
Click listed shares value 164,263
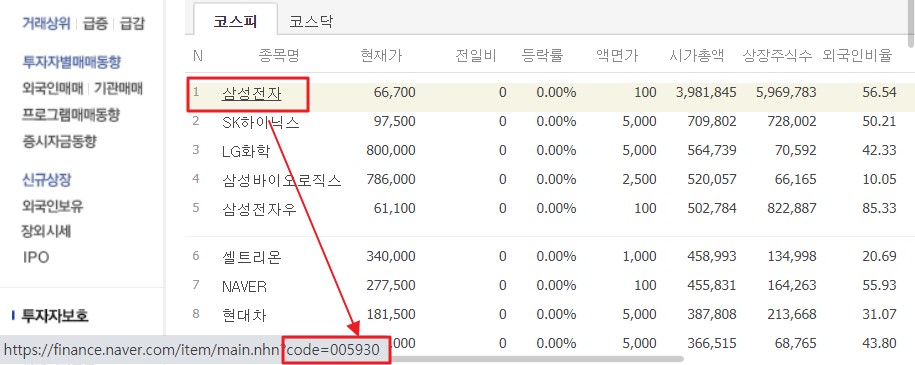click(792, 286)
